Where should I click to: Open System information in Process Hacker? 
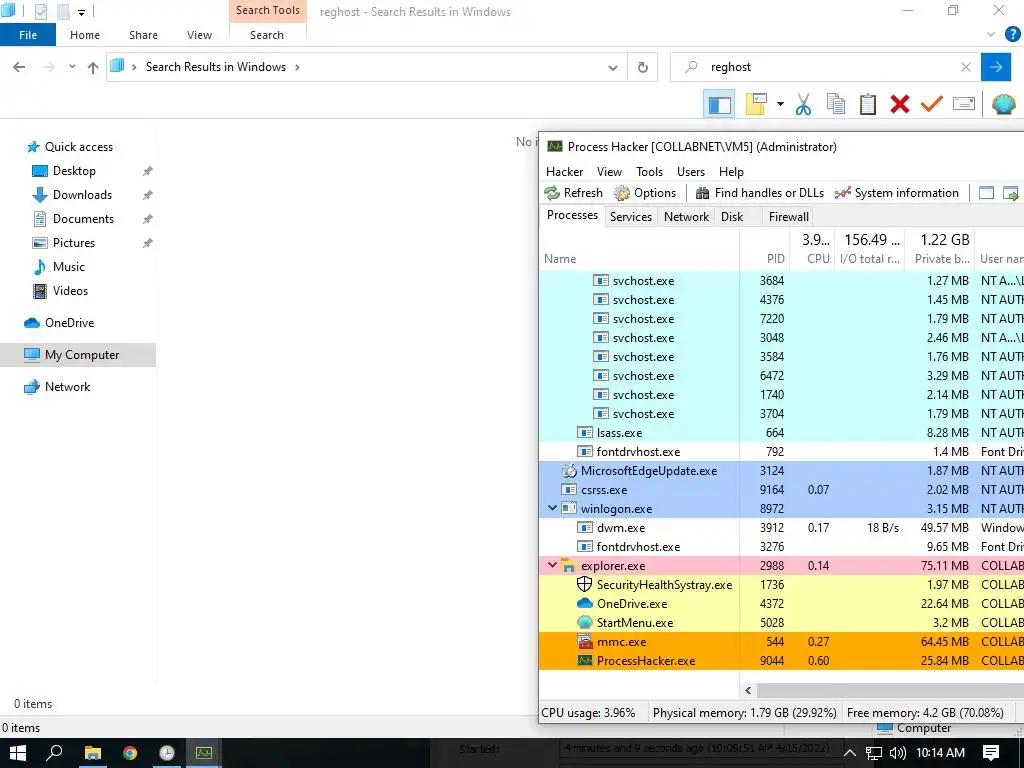897,193
